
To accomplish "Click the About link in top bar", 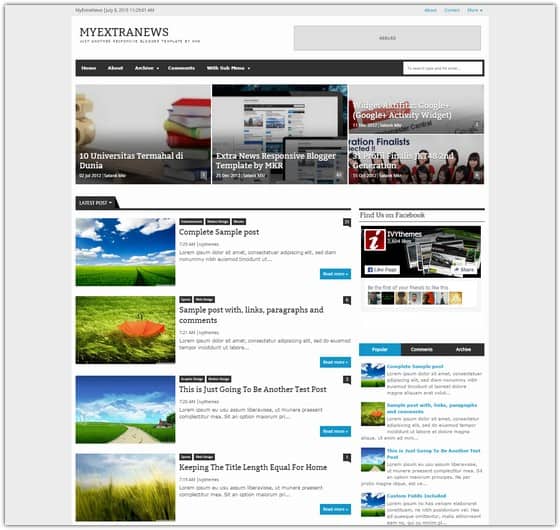I will click(x=430, y=10).
